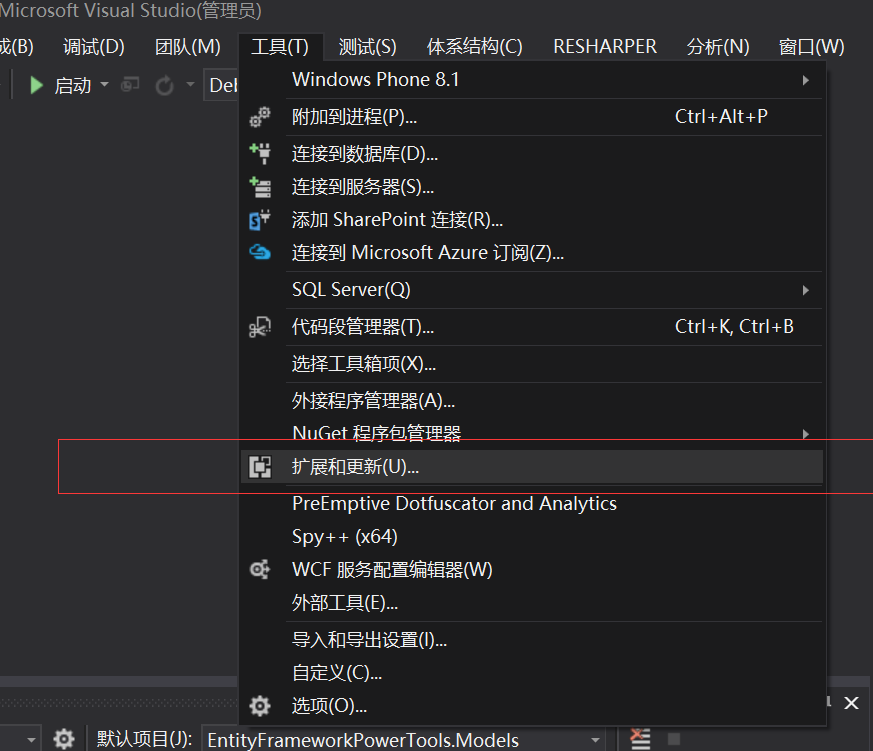Open the dropdown arrow beside the refresh icon
Image resolution: width=873 pixels, height=751 pixels.
(x=190, y=85)
